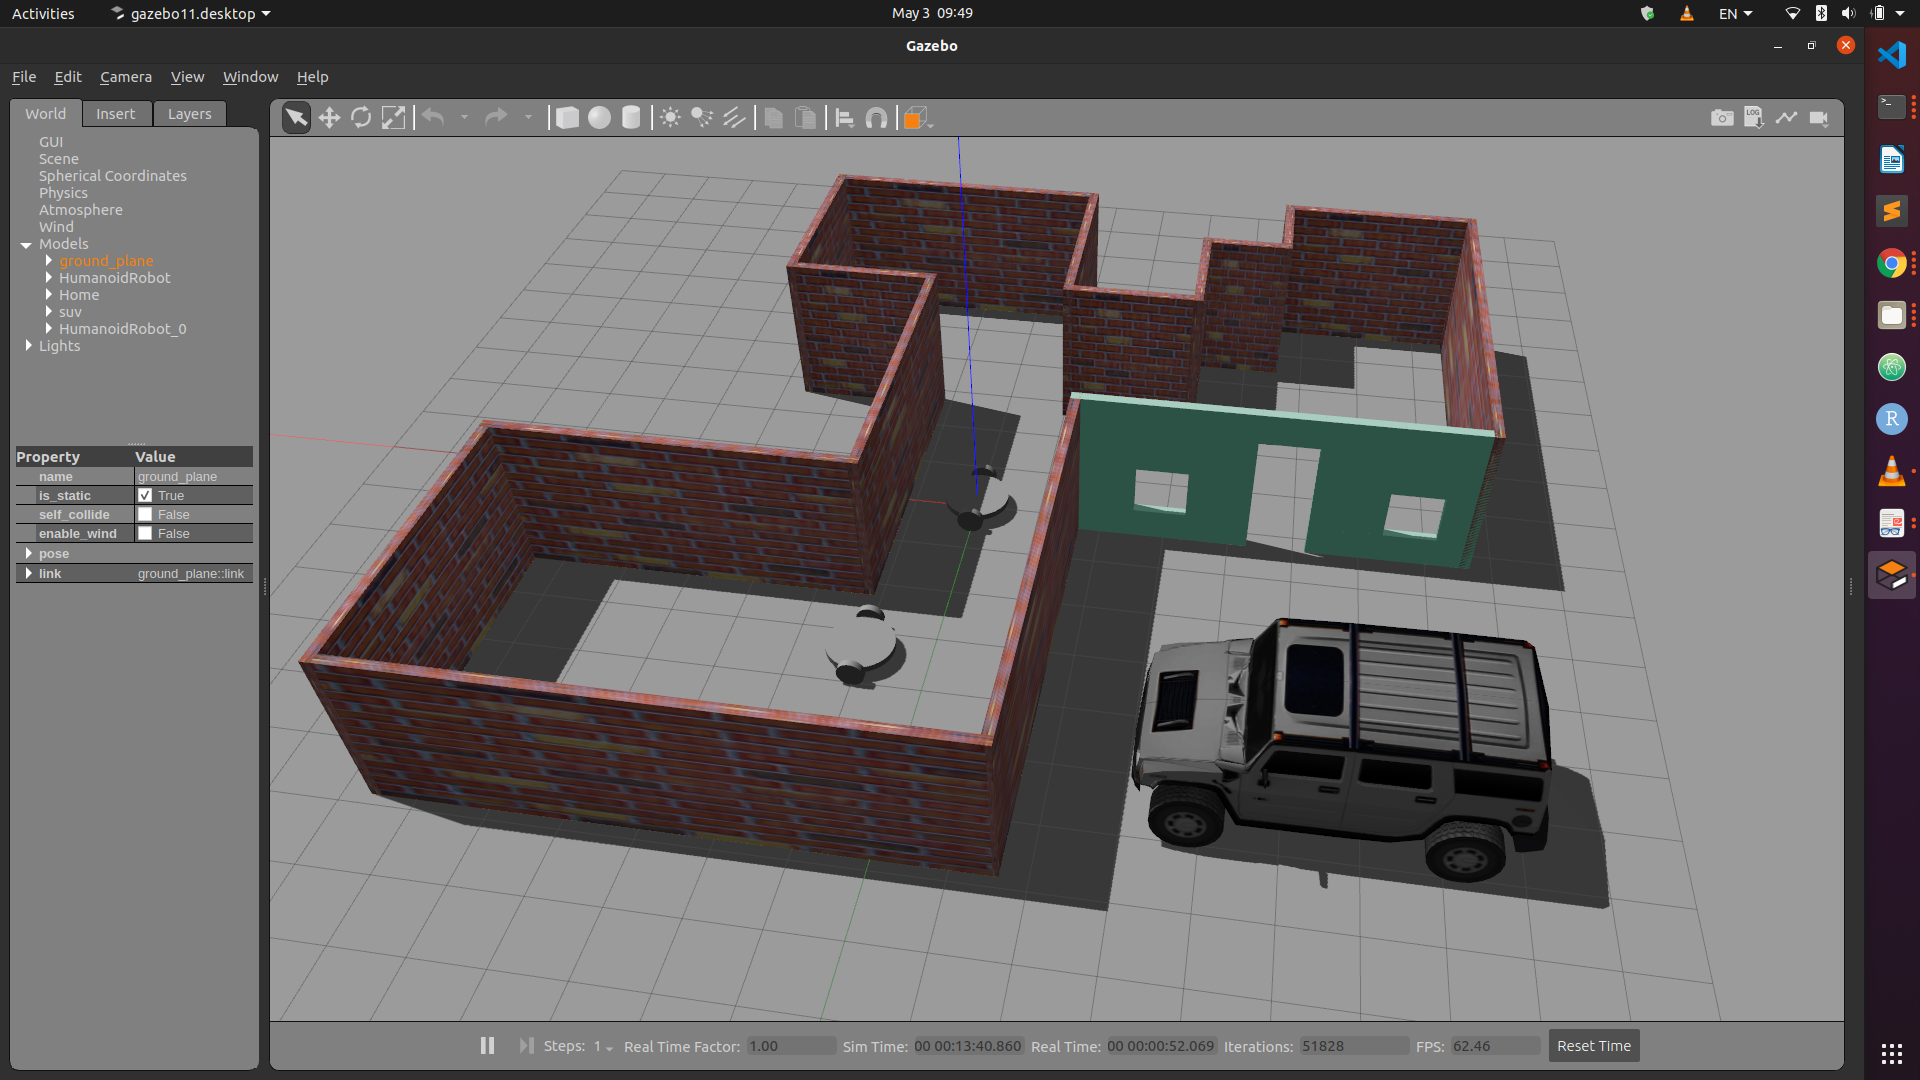The image size is (1920, 1080).
Task: Click the Reset Time button
Action: tap(1593, 1046)
